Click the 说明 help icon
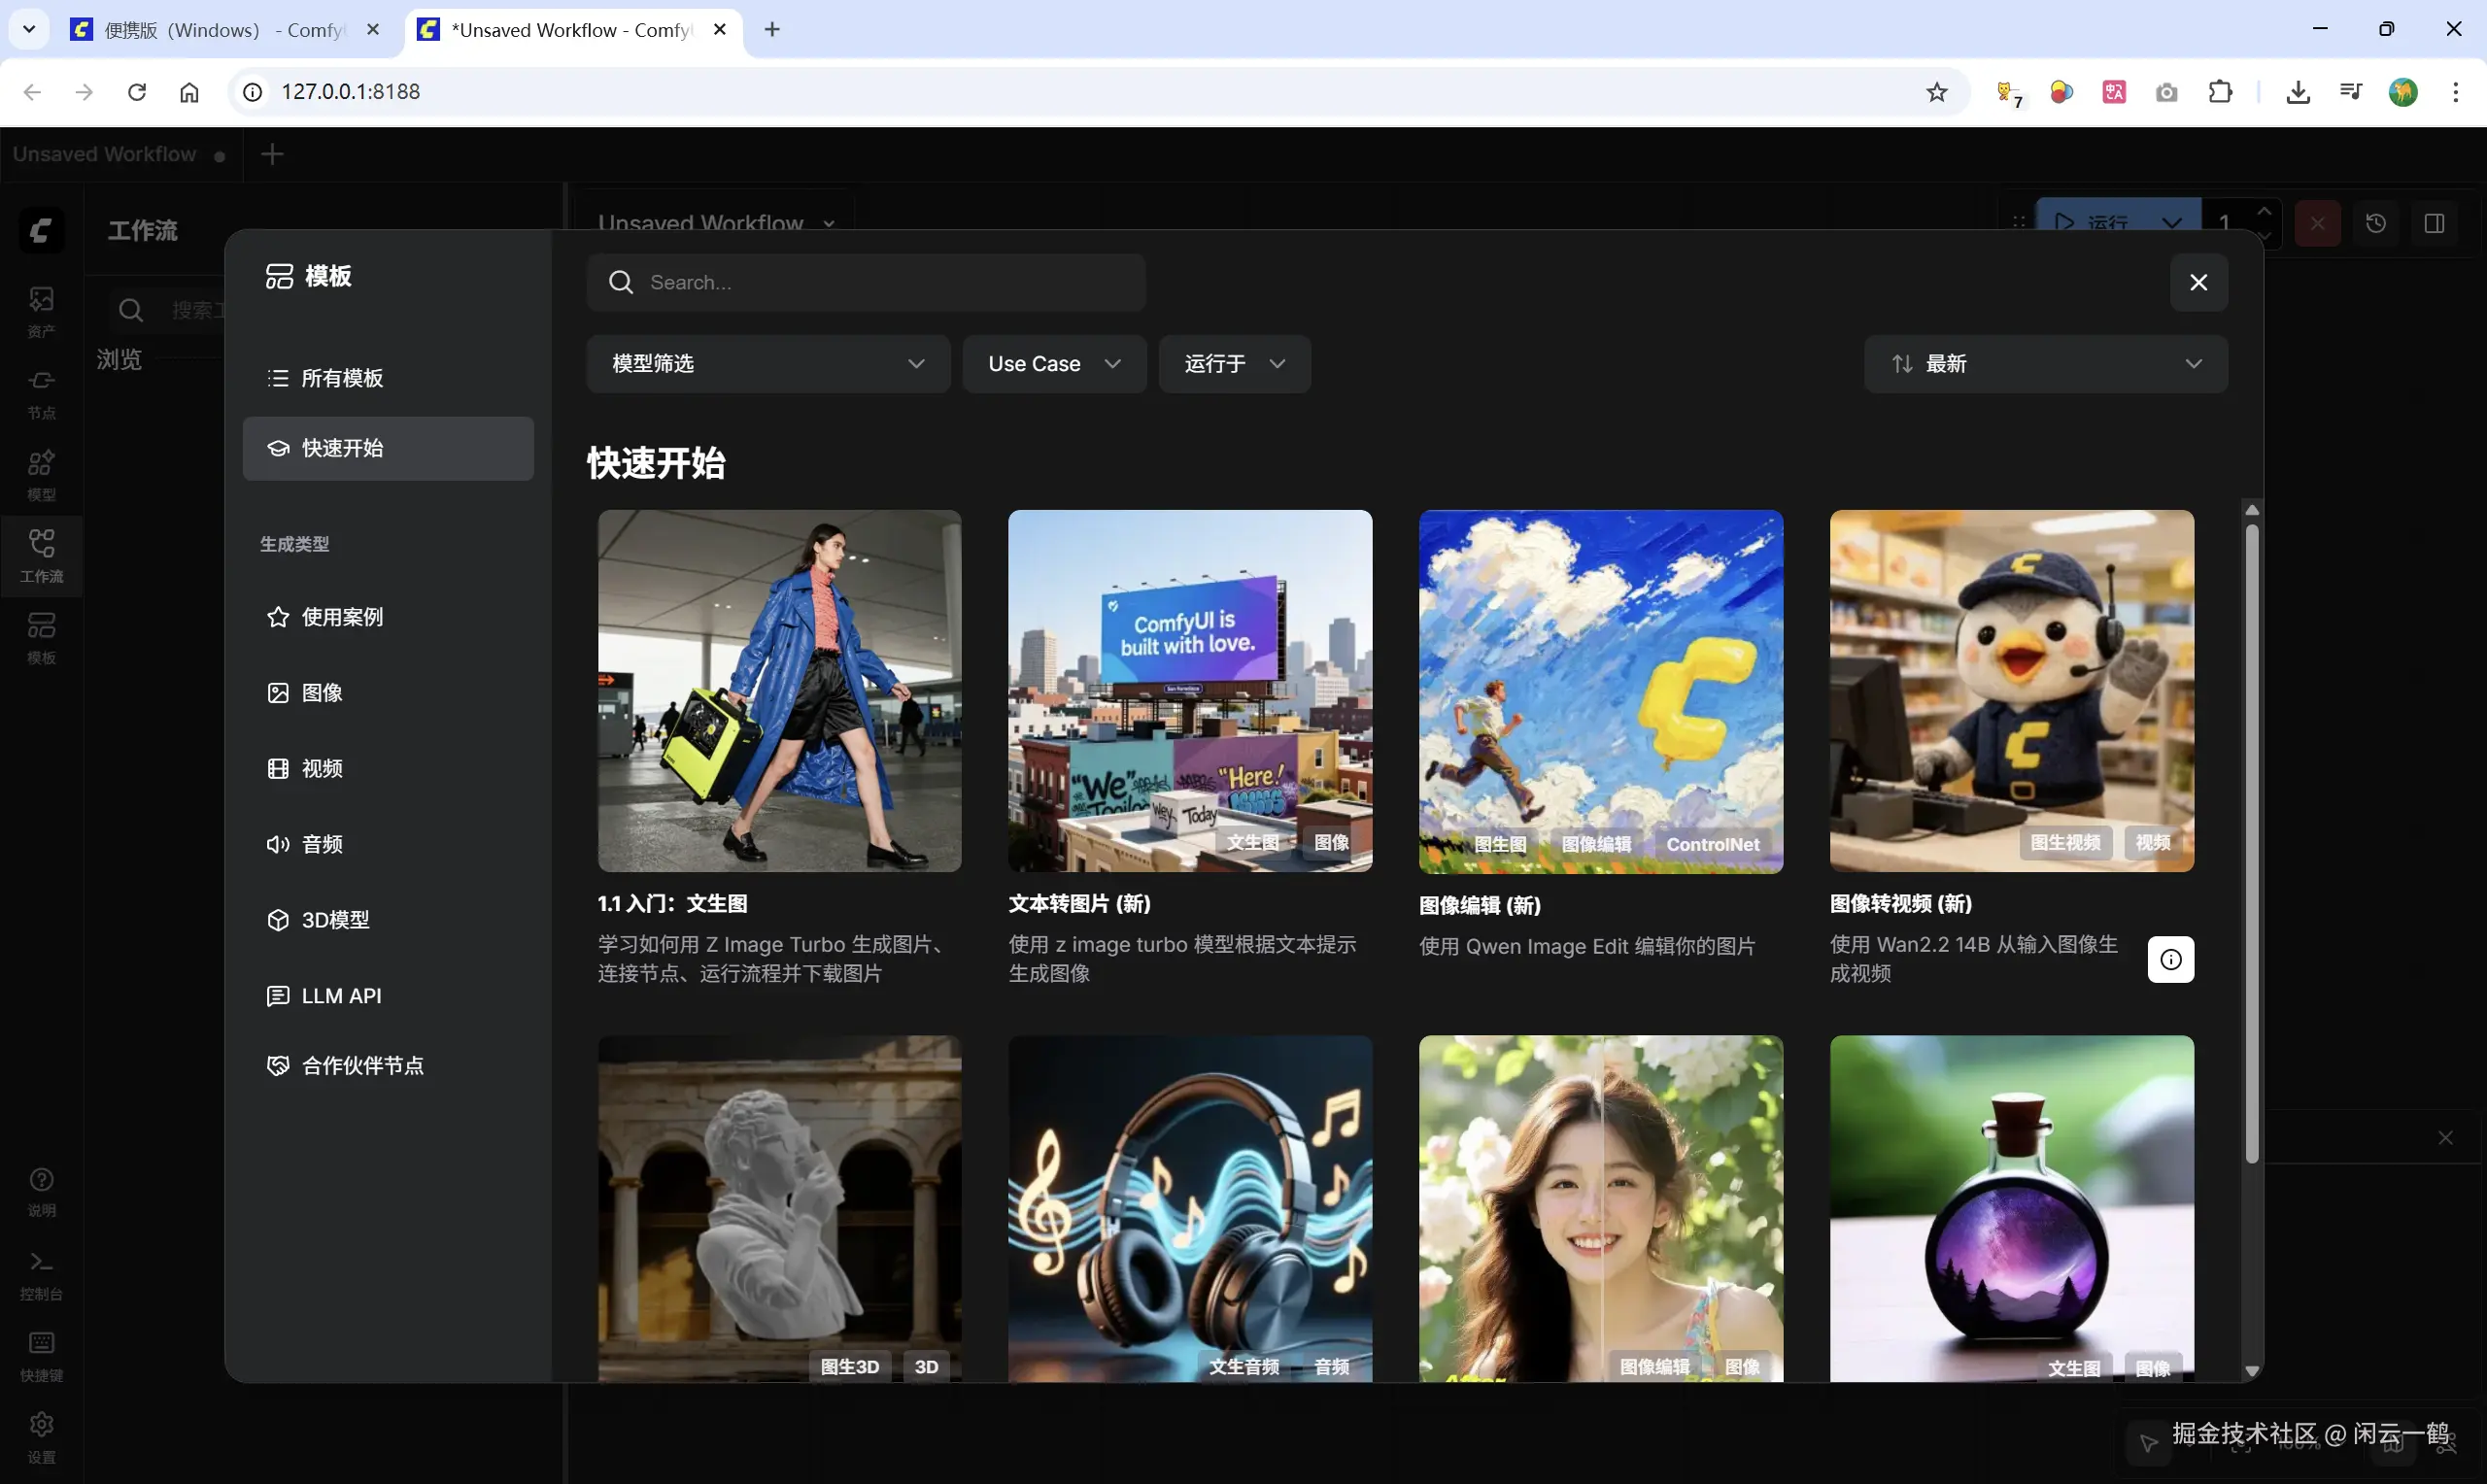Screen dimensions: 2487x1484 [x=41, y=1192]
